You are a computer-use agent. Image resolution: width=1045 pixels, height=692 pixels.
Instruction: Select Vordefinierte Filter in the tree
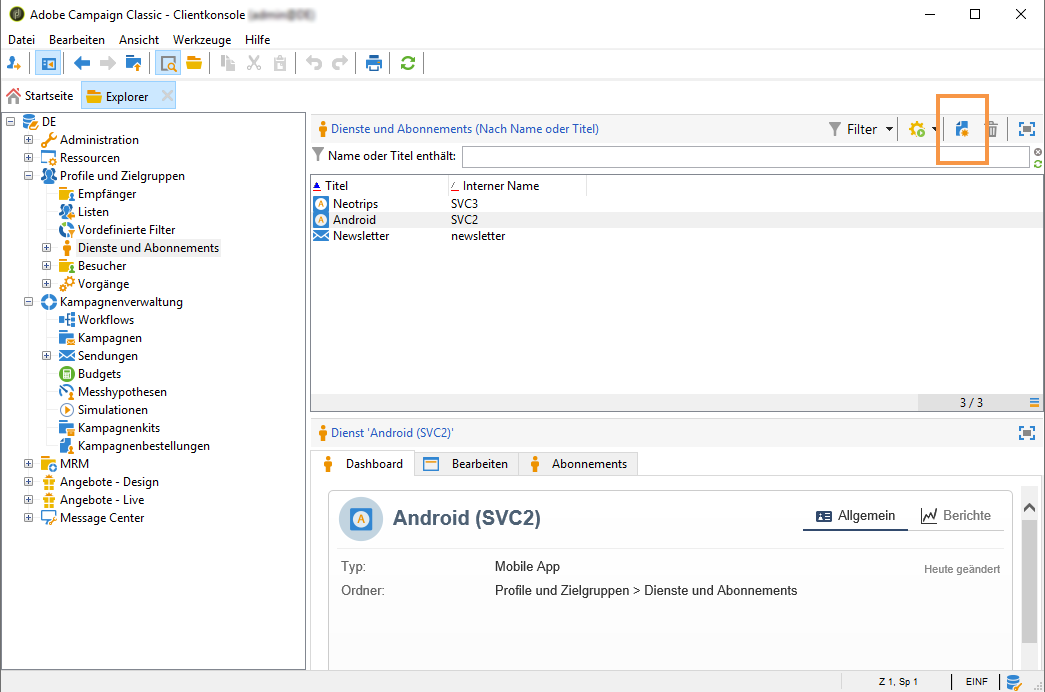click(127, 229)
